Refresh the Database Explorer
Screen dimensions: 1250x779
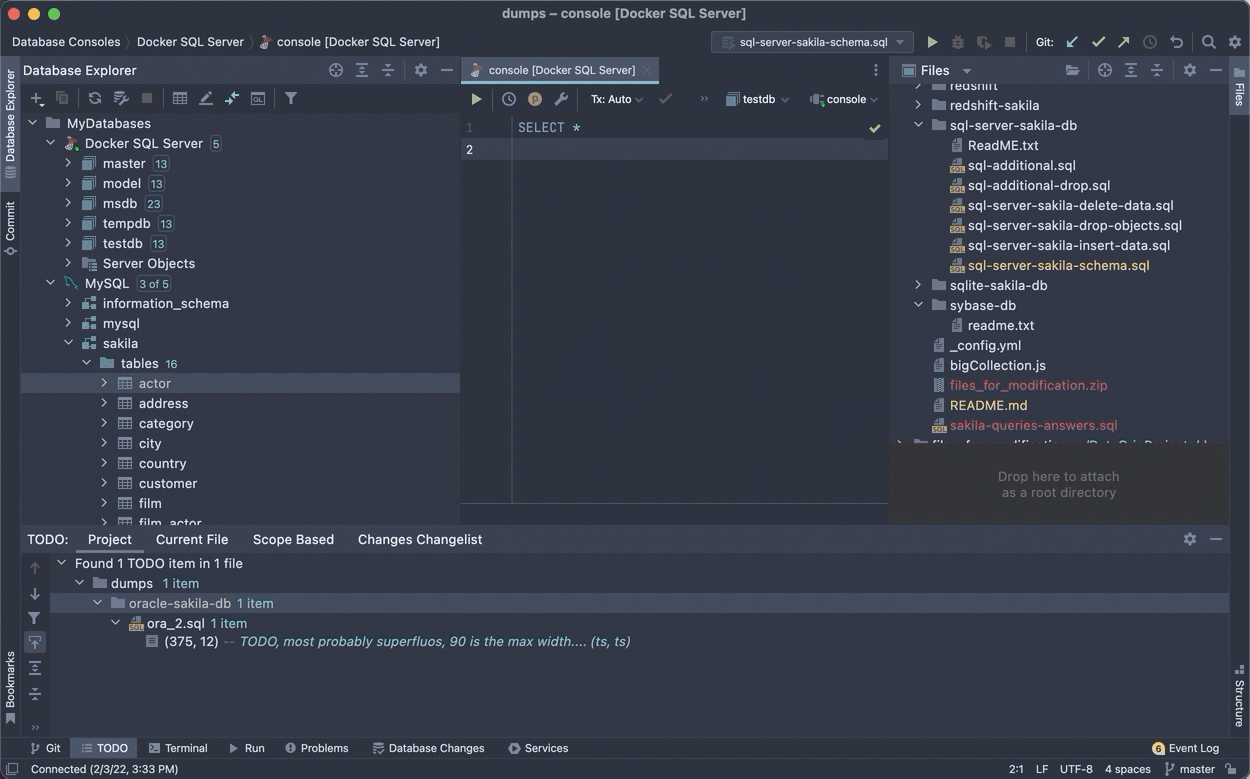[x=95, y=98]
